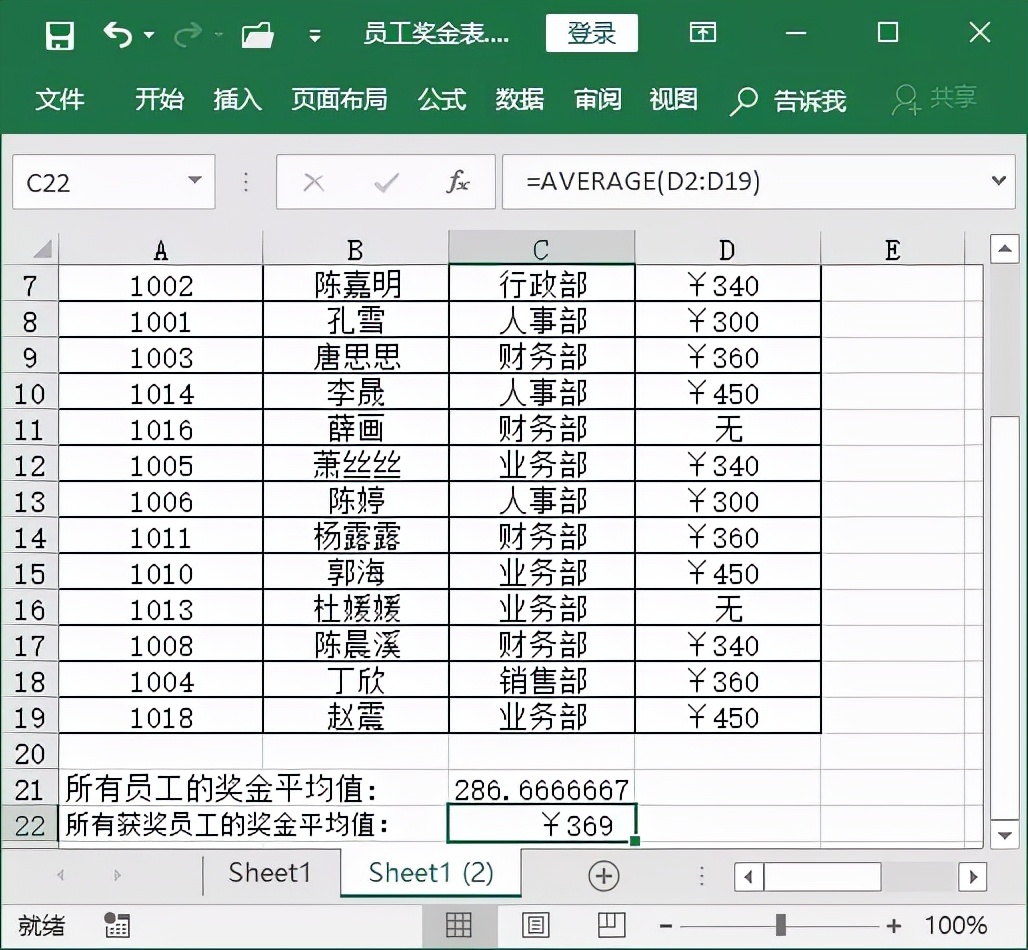The image size is (1028, 950).
Task: Switch to the 数据 ribbon tab
Action: point(519,100)
